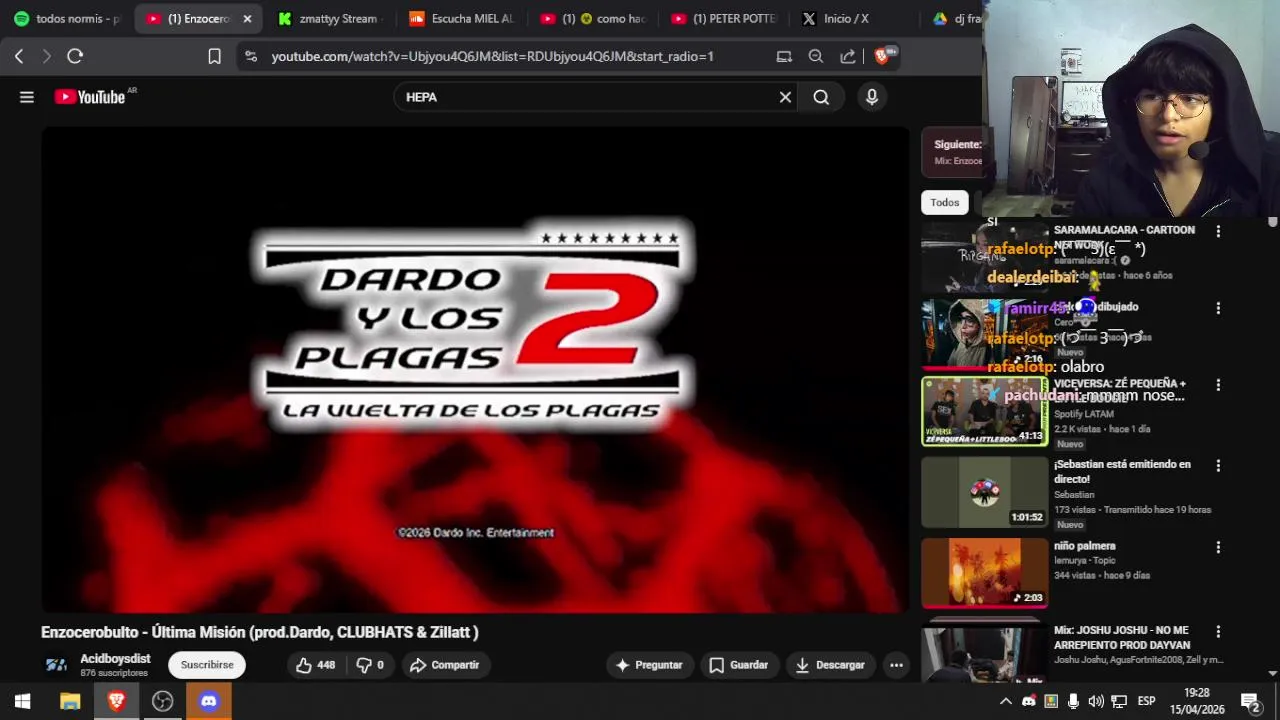Click the ESP language indicator in taskbar
Image resolution: width=1280 pixels, height=720 pixels.
(1146, 701)
